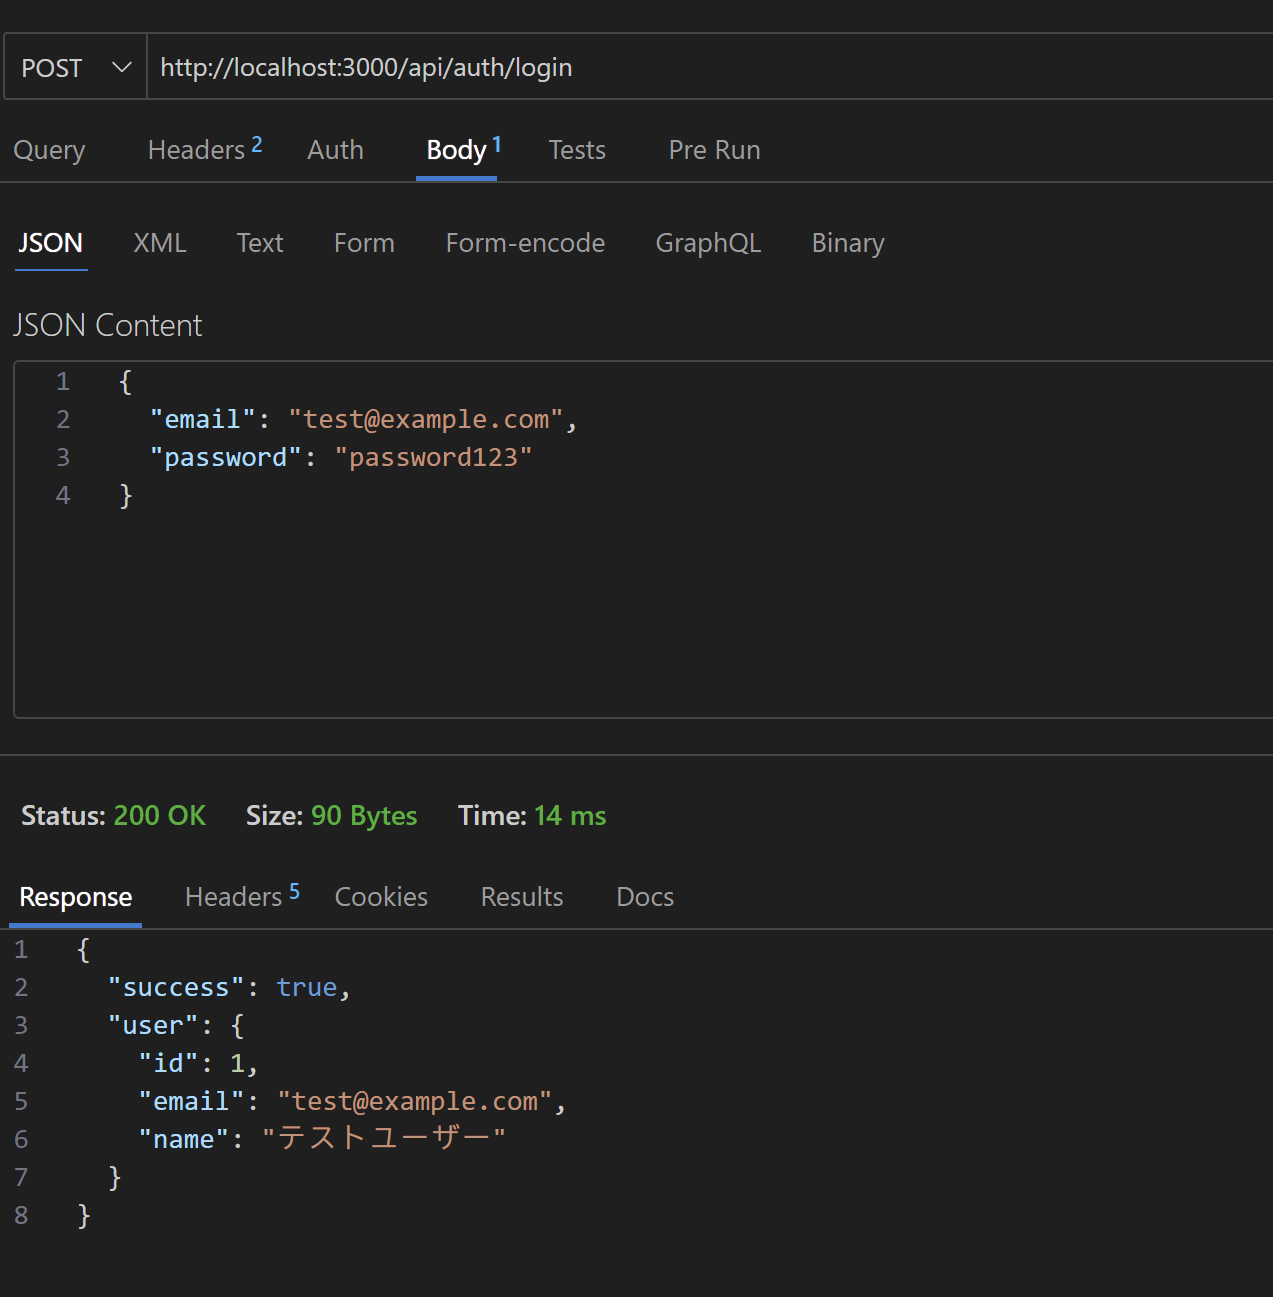Screen dimensions: 1273x1297
Task: Click the "password" line in request body
Action: [x=341, y=457]
